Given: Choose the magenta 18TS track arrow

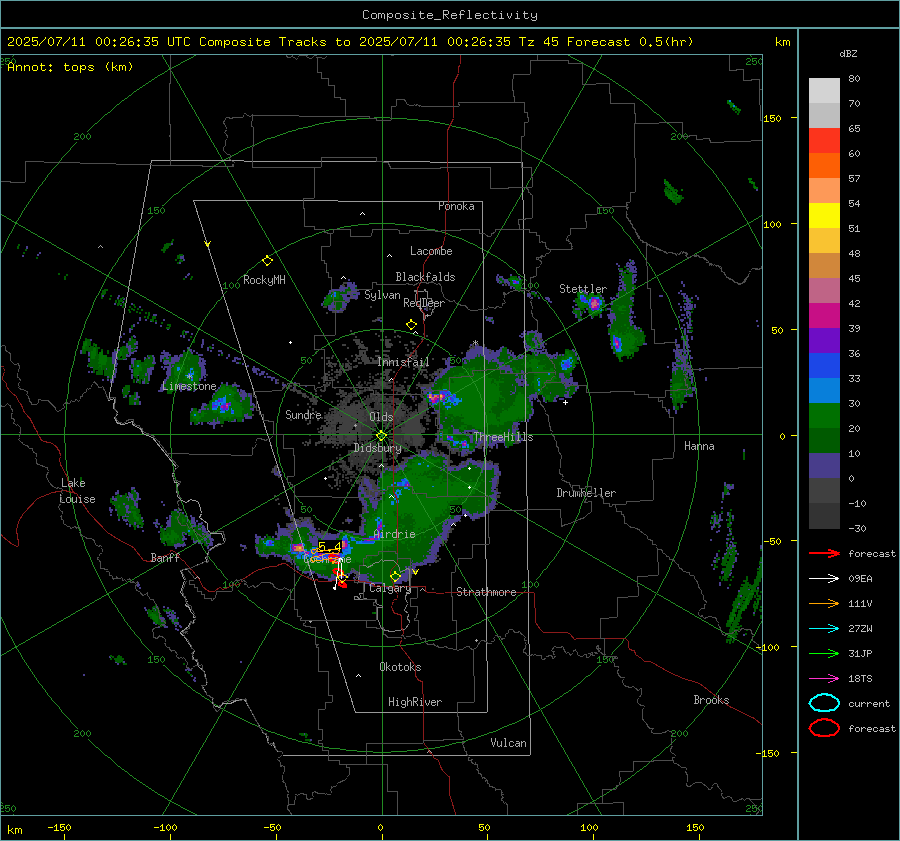Looking at the screenshot, I should pos(824,679).
